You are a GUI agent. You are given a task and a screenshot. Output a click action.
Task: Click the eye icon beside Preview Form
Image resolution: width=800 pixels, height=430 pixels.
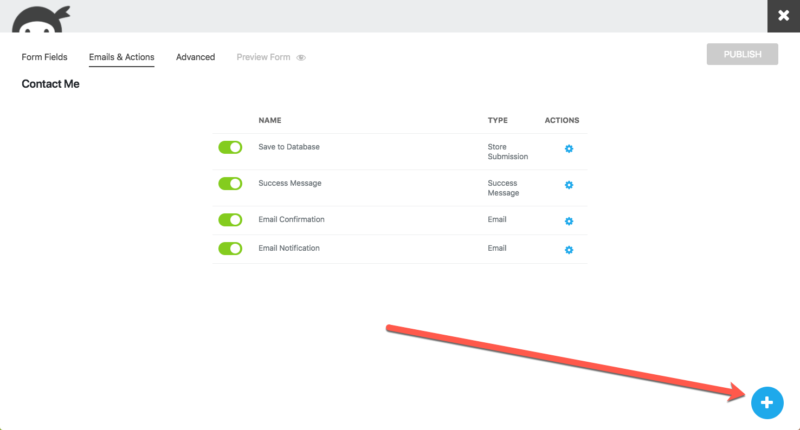301,58
